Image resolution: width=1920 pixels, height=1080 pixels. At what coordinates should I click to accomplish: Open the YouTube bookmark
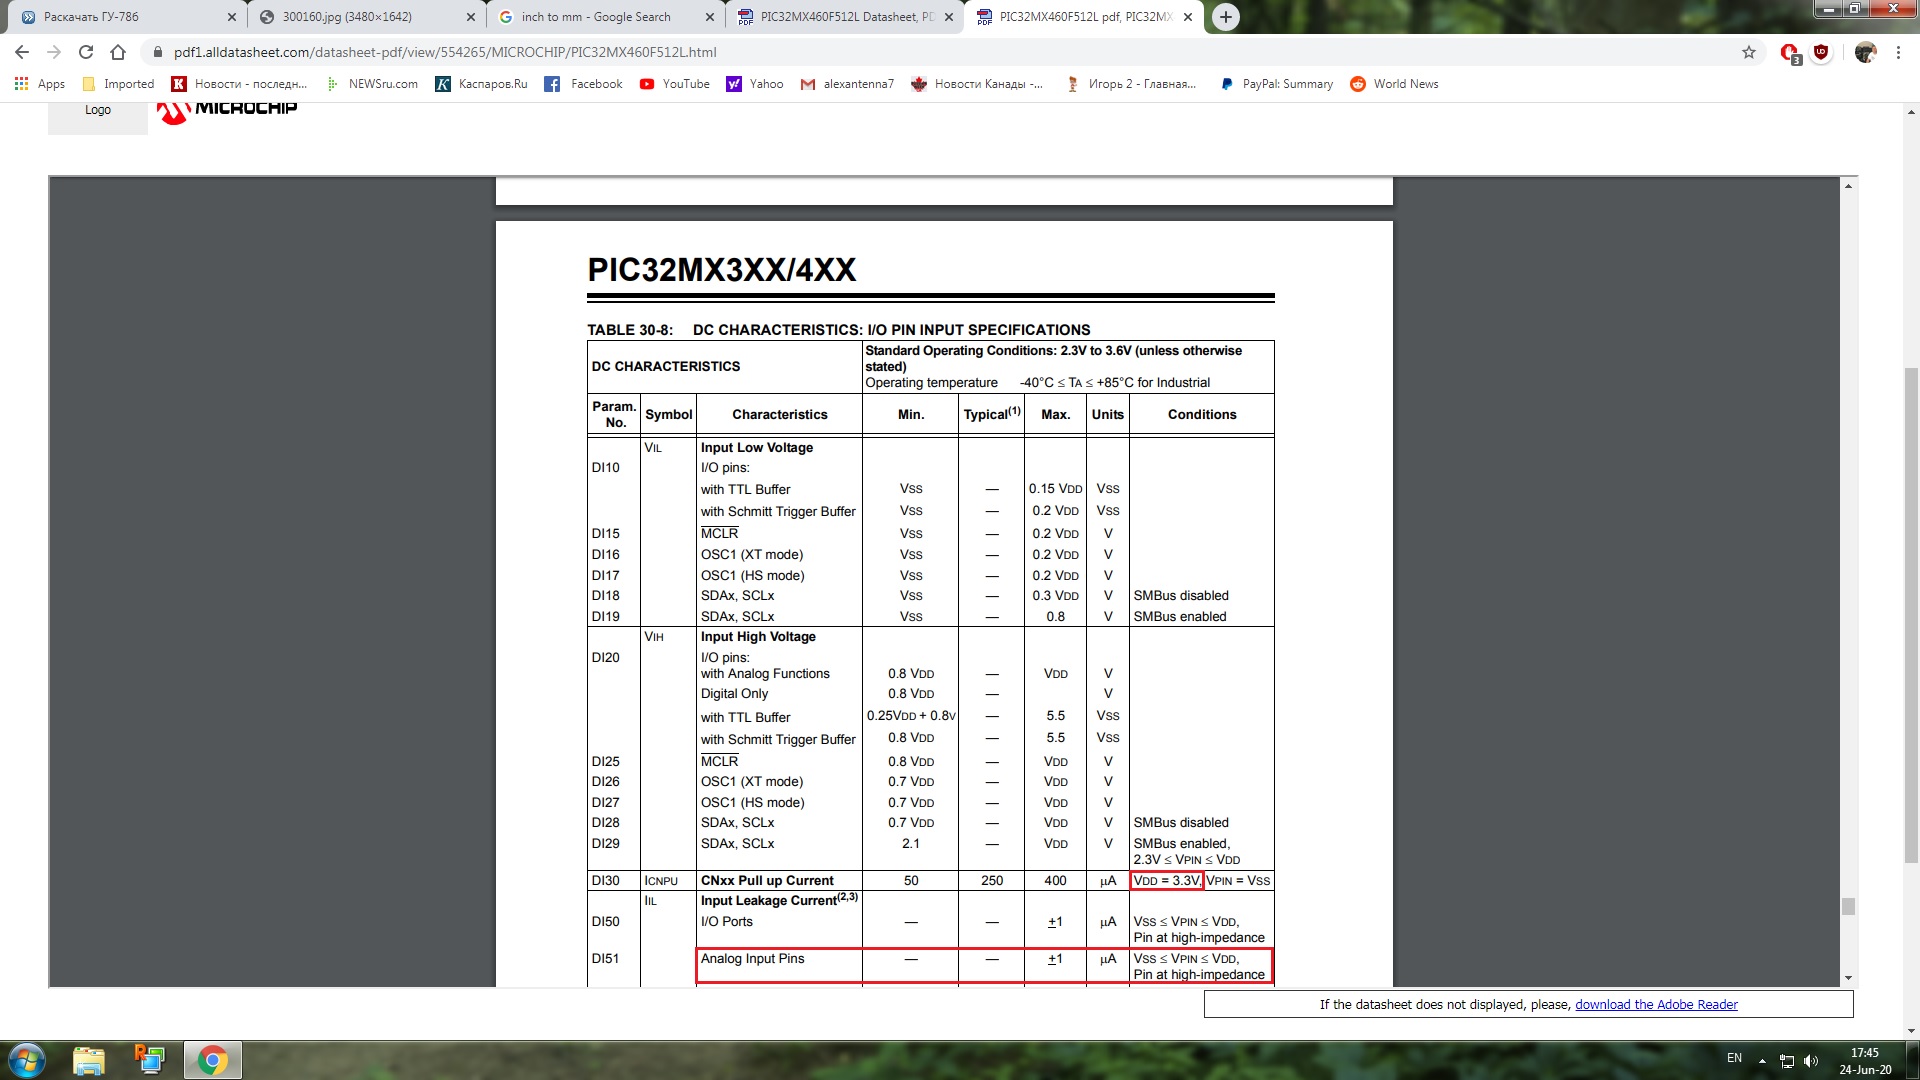pyautogui.click(x=675, y=84)
